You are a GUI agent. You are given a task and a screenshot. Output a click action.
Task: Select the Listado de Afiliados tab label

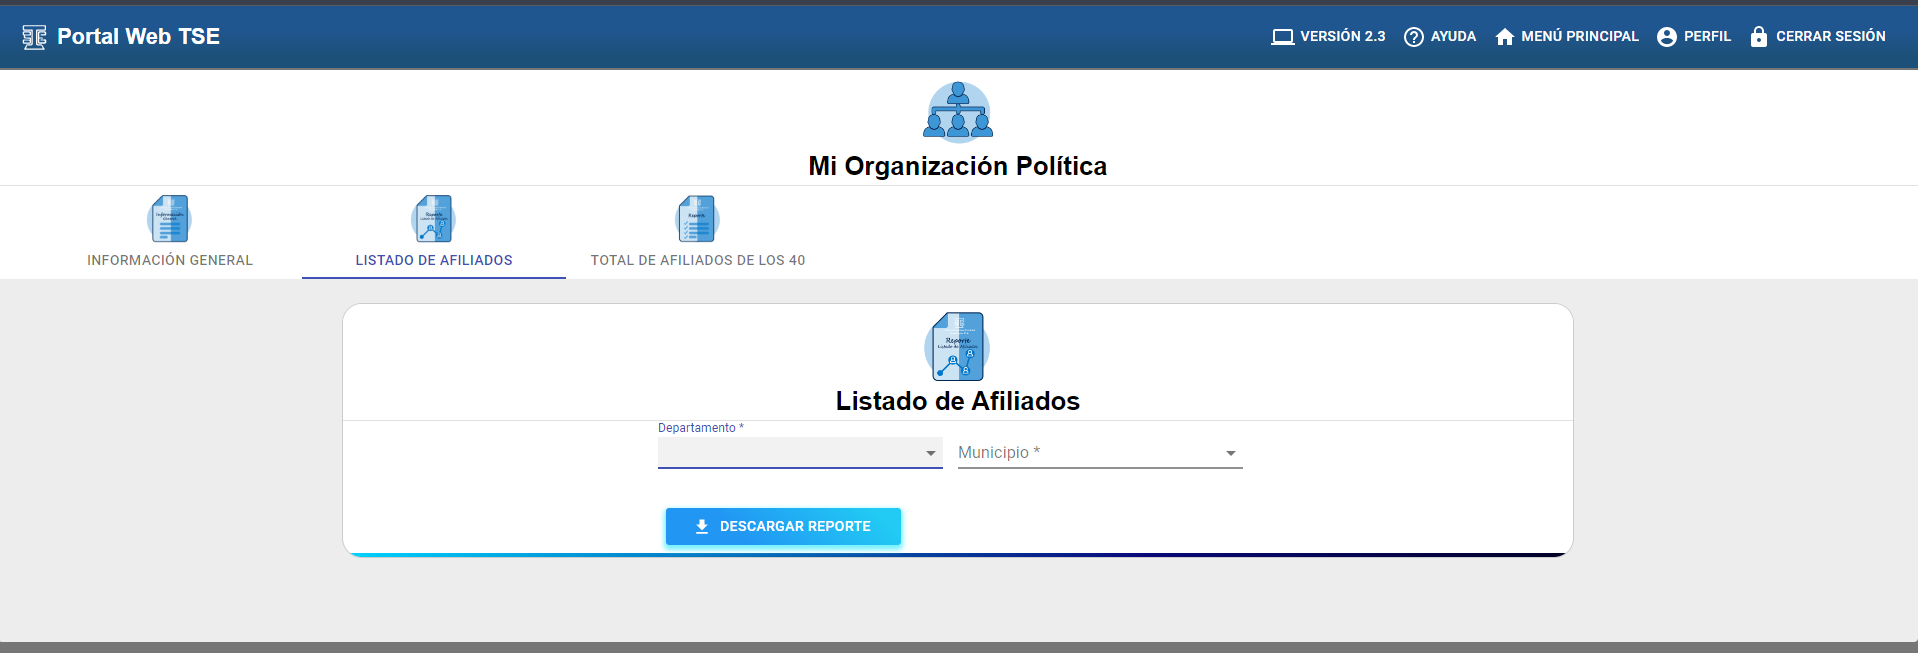434,260
